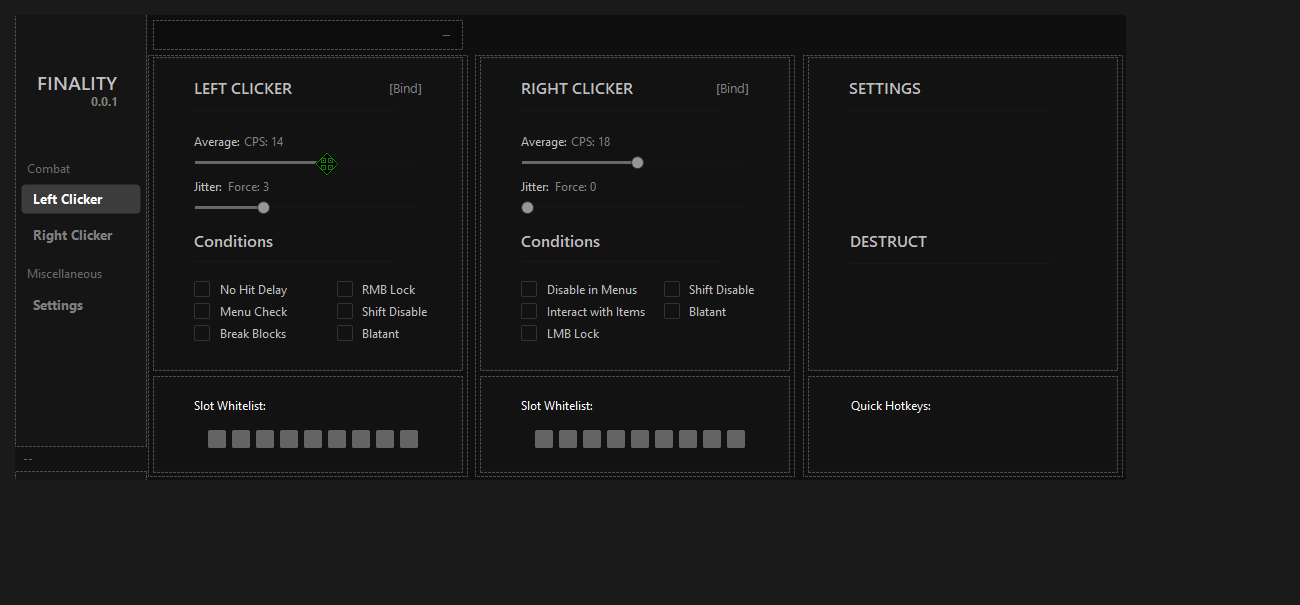Select first slot in Right Clicker whitelist

[544, 439]
